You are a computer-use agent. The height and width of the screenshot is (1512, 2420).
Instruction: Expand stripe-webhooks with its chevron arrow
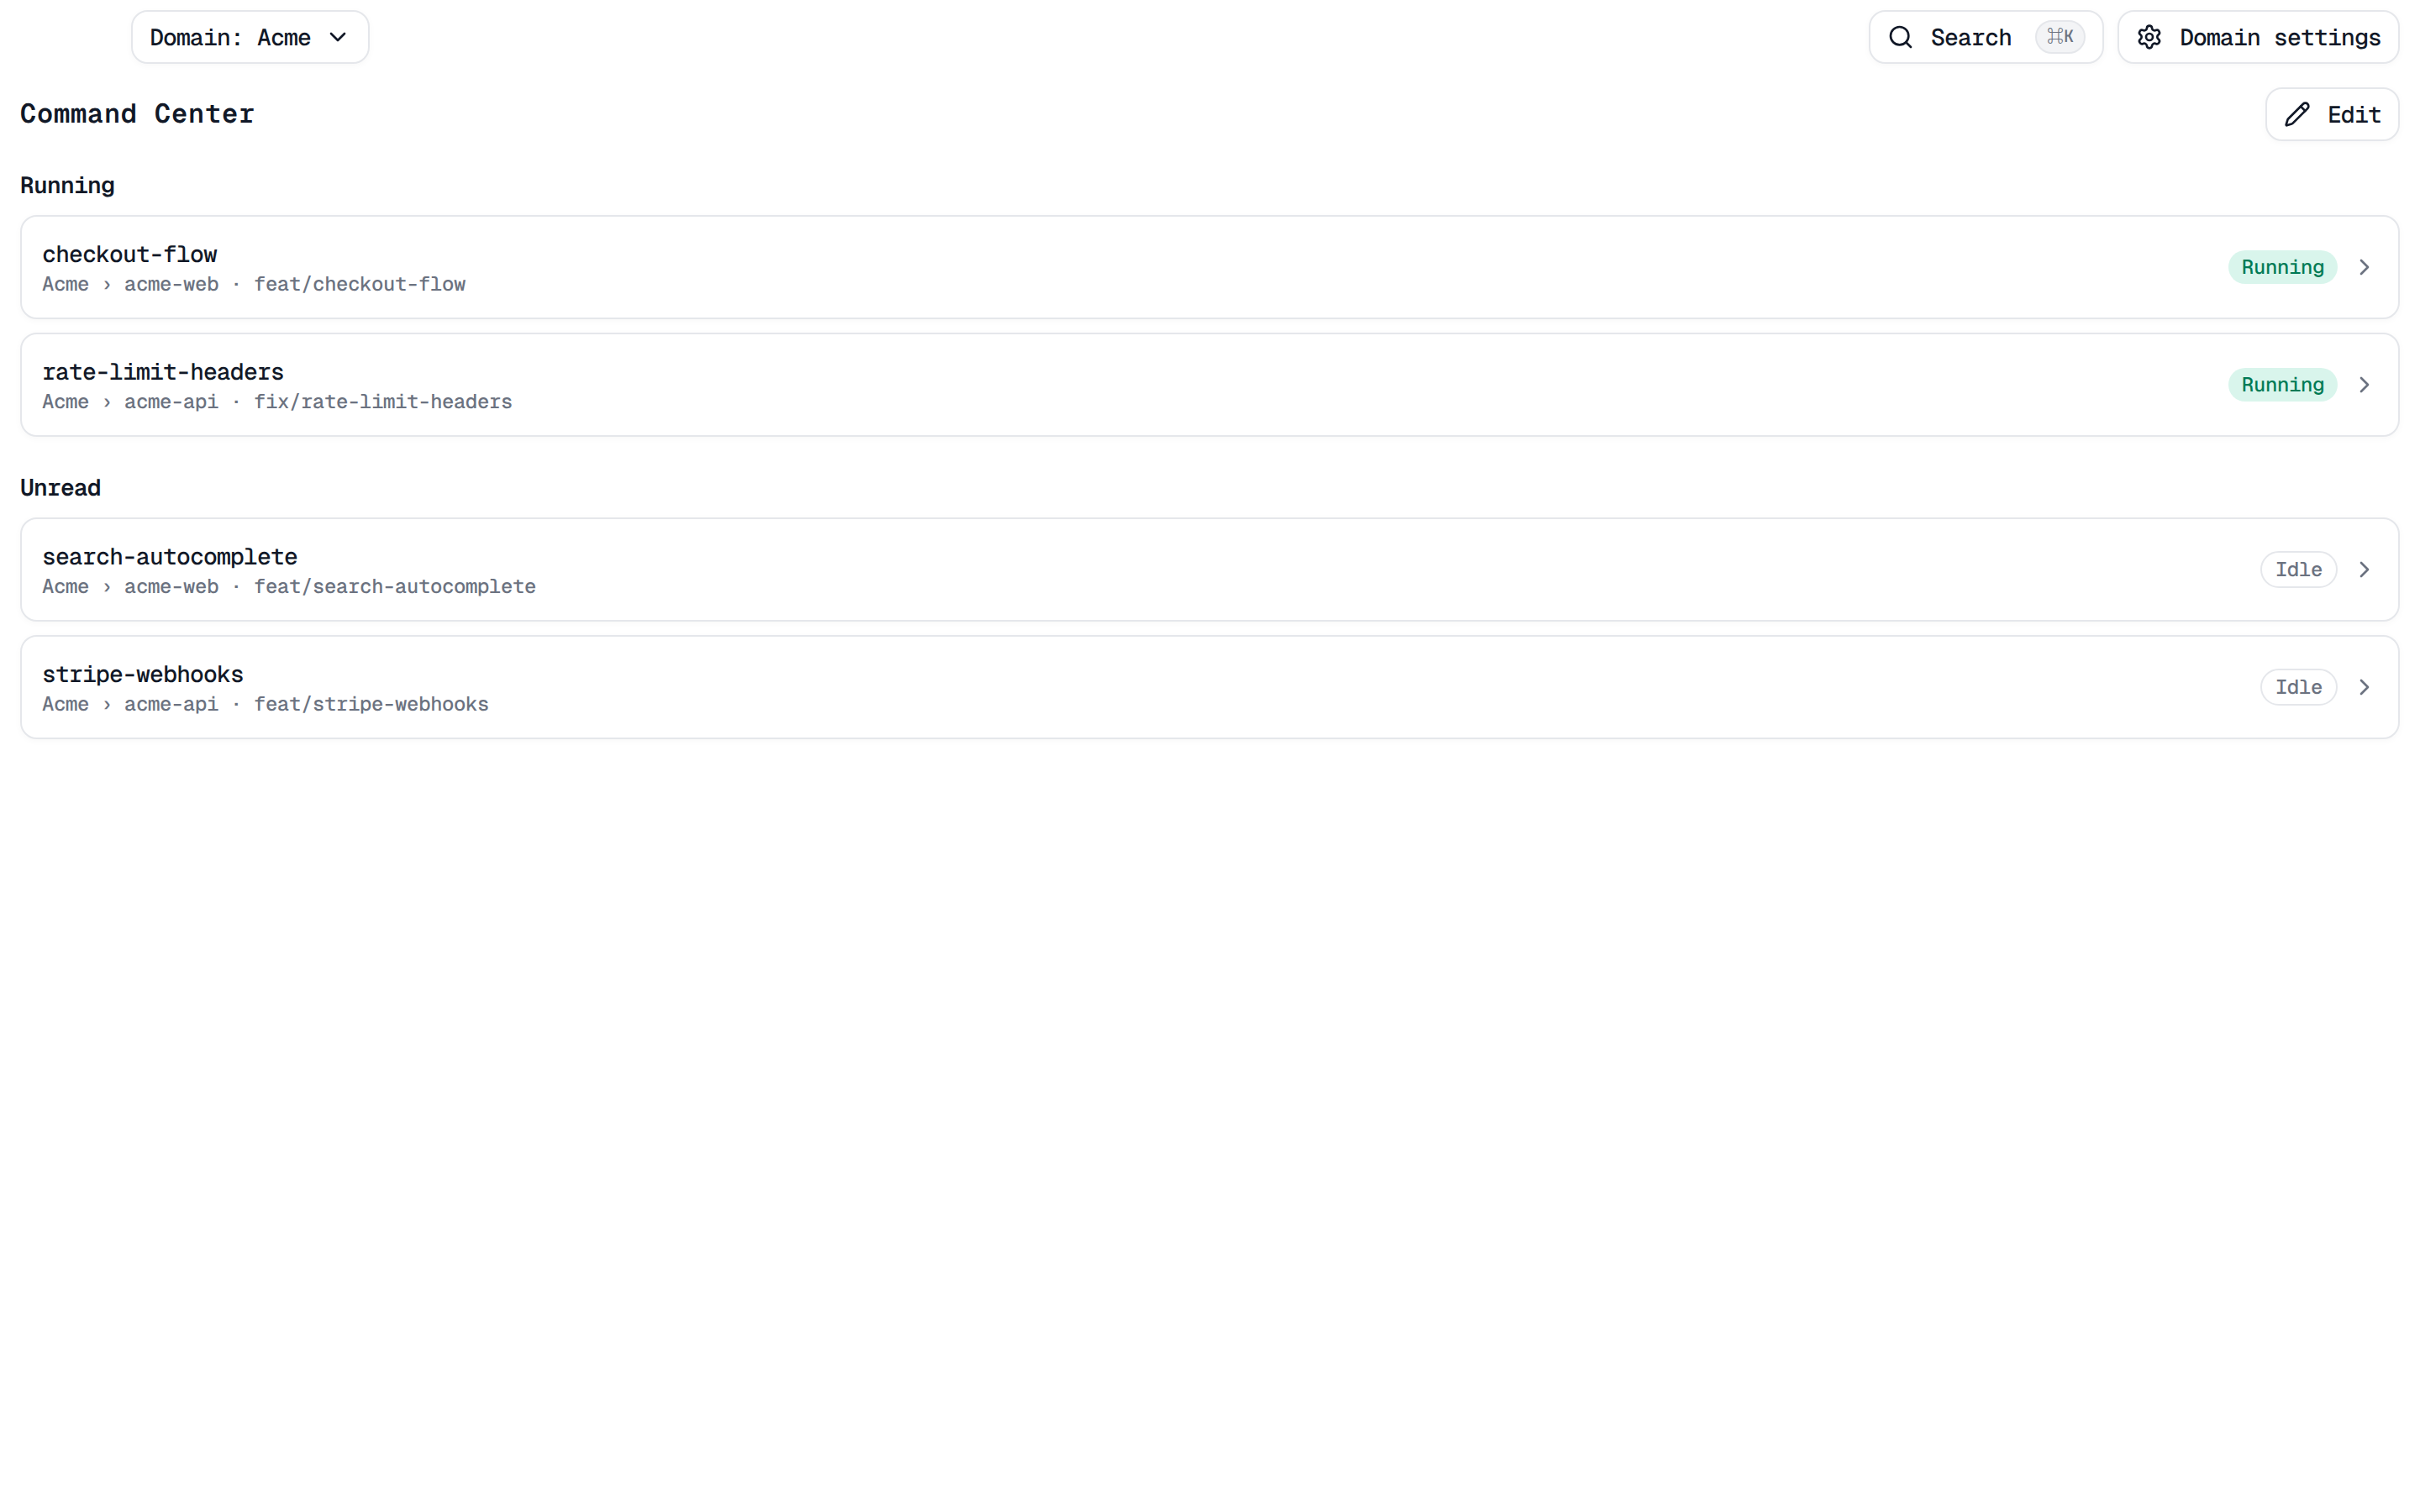pyautogui.click(x=2364, y=687)
